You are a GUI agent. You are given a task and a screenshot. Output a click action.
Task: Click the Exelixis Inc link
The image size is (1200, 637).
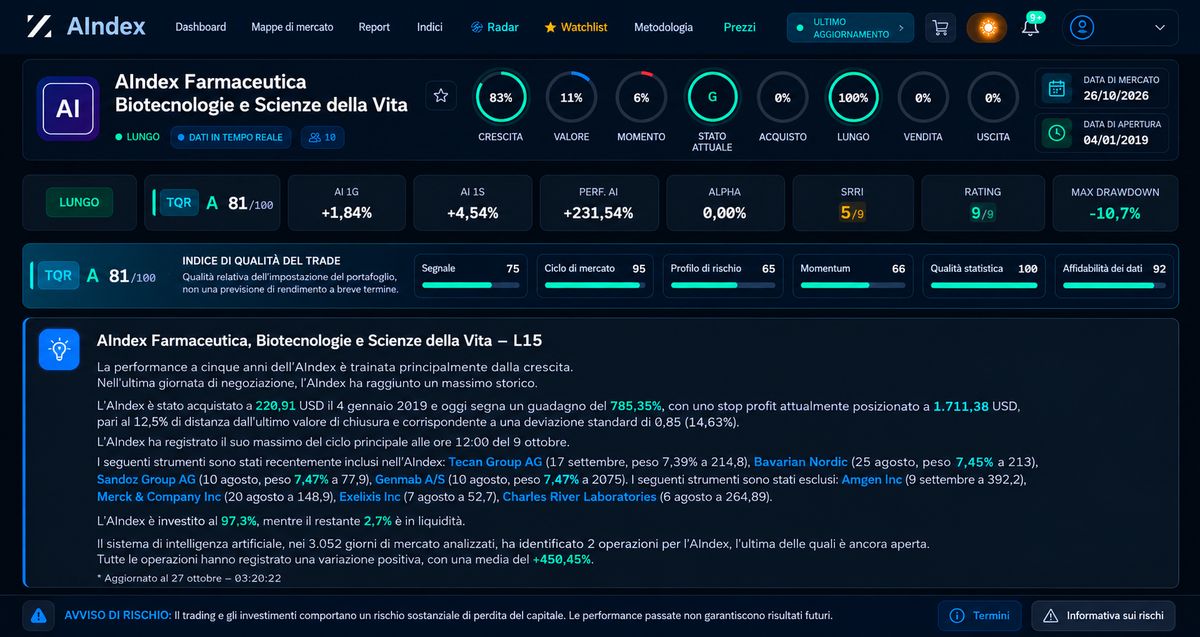point(369,497)
